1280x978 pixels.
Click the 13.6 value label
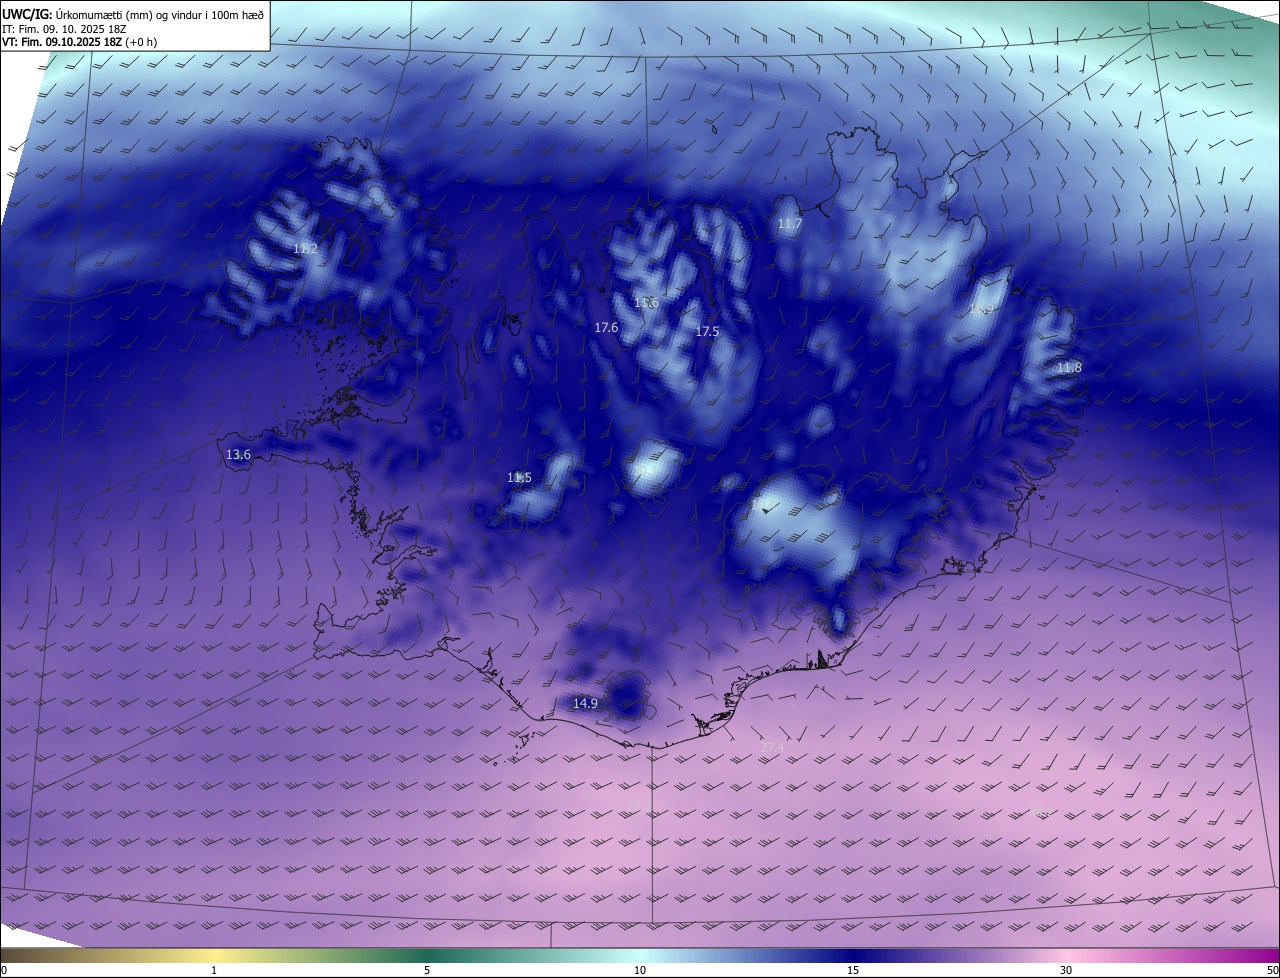[x=238, y=454]
